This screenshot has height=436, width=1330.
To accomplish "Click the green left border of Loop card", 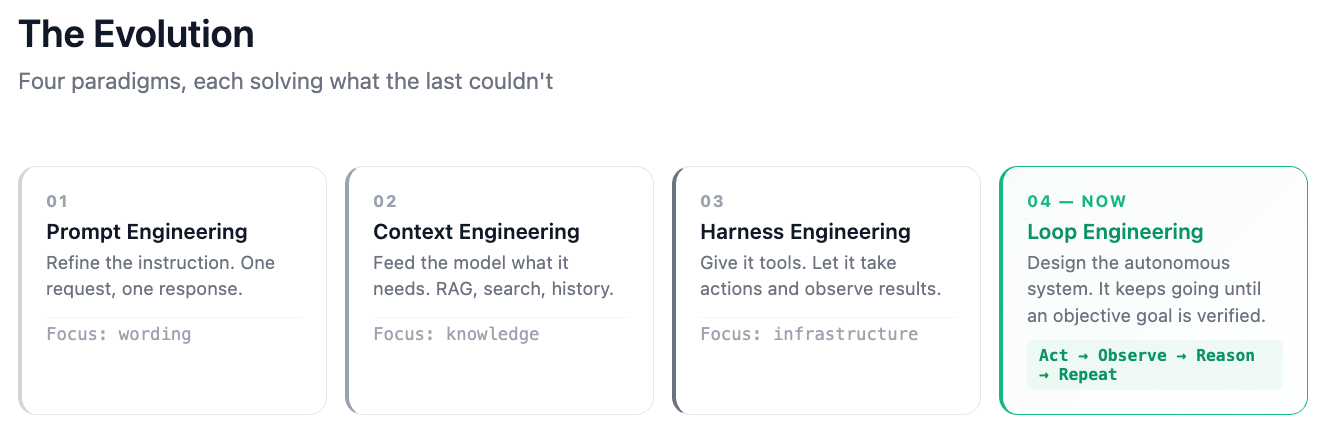I will (x=1001, y=290).
